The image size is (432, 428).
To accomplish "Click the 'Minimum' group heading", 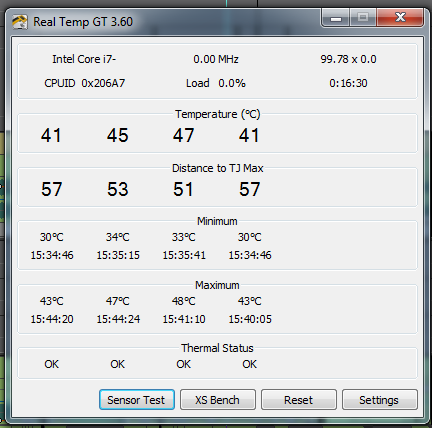I will point(217,221).
